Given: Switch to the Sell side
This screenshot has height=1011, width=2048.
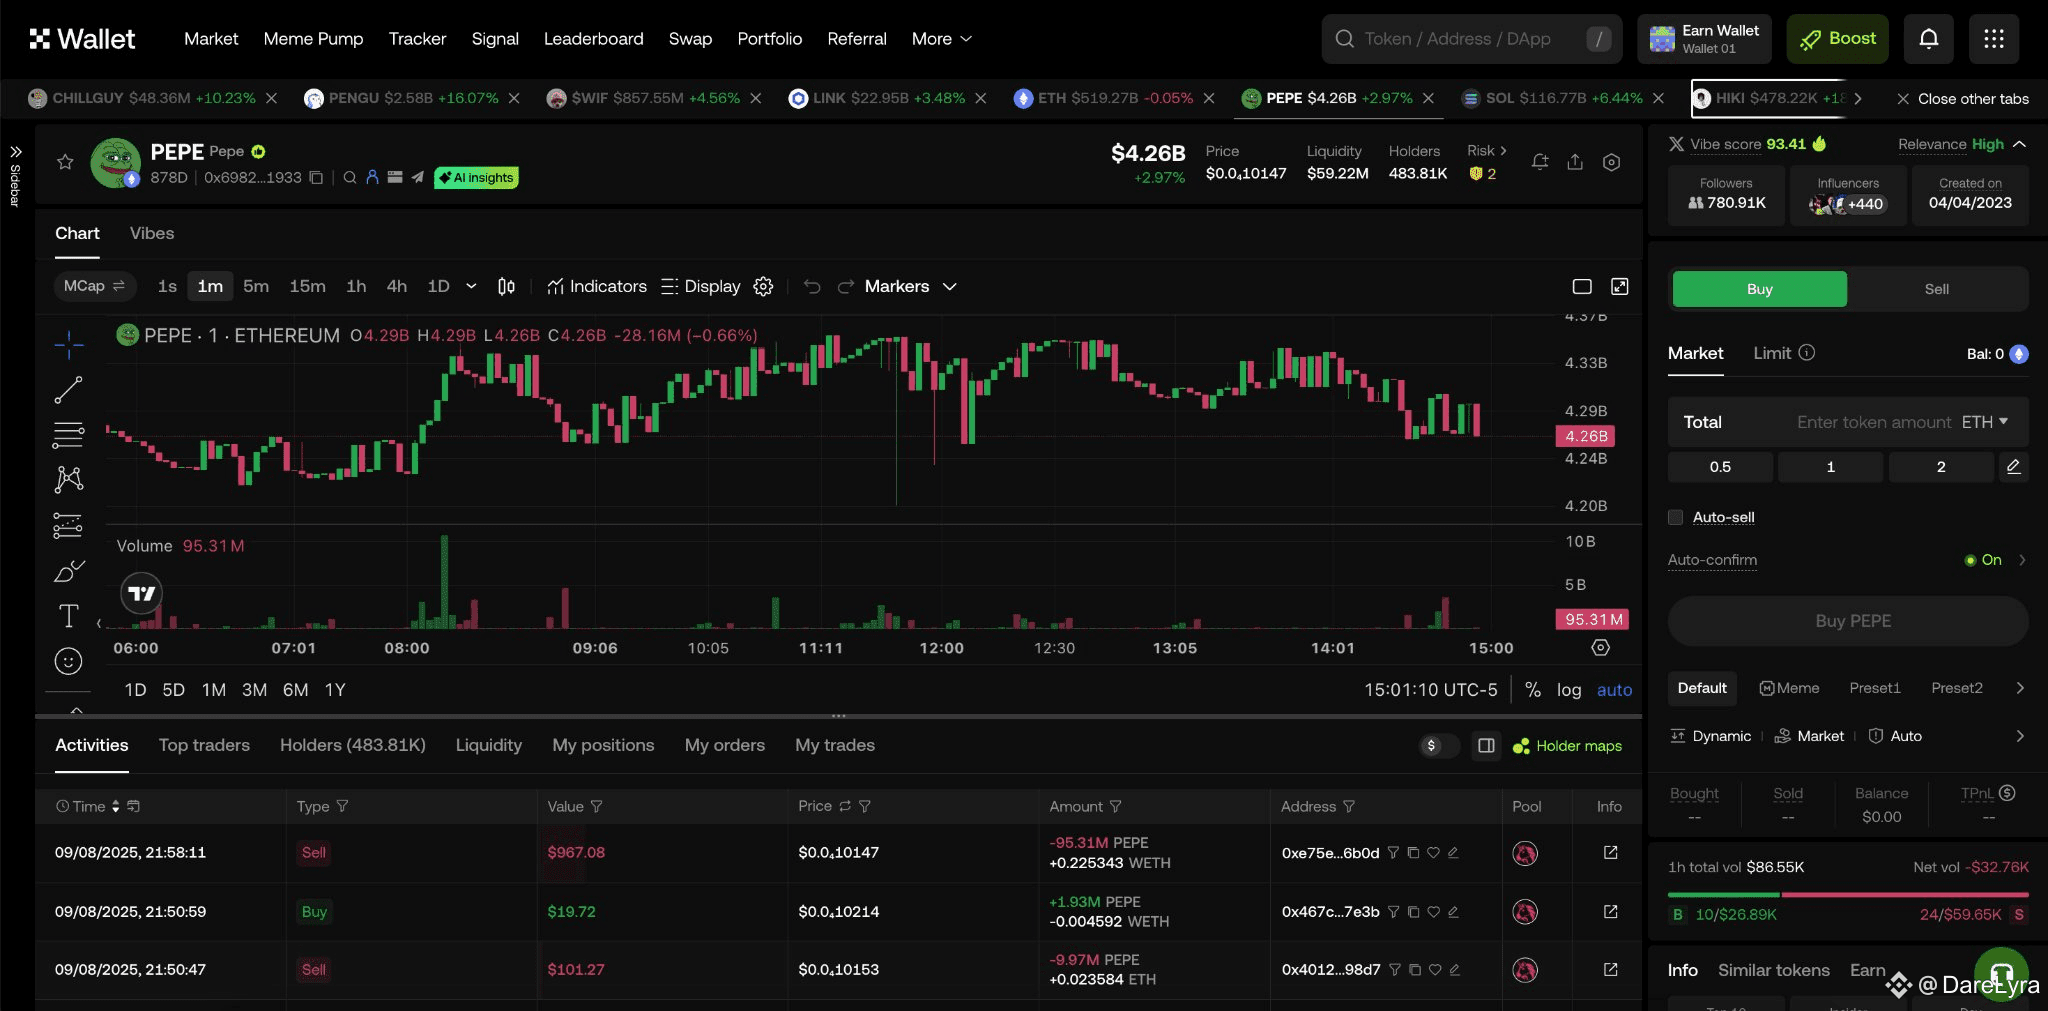Looking at the screenshot, I should 1936,289.
